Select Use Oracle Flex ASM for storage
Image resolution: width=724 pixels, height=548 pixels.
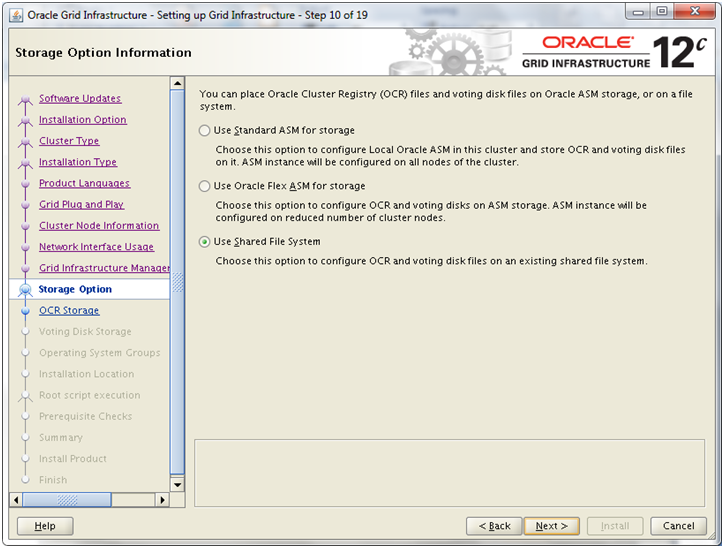pos(205,186)
